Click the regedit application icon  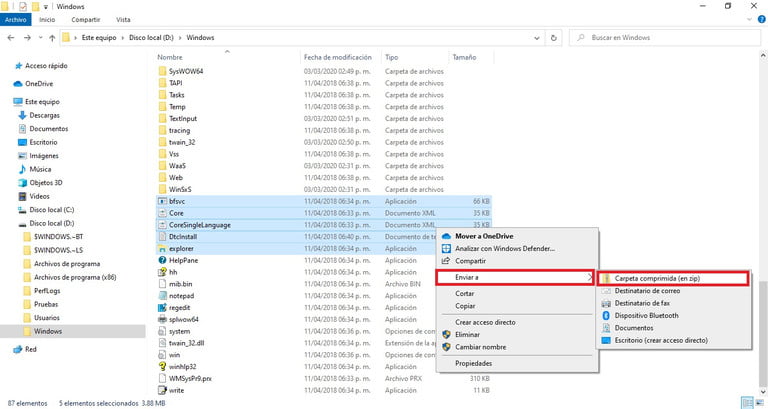tap(163, 308)
